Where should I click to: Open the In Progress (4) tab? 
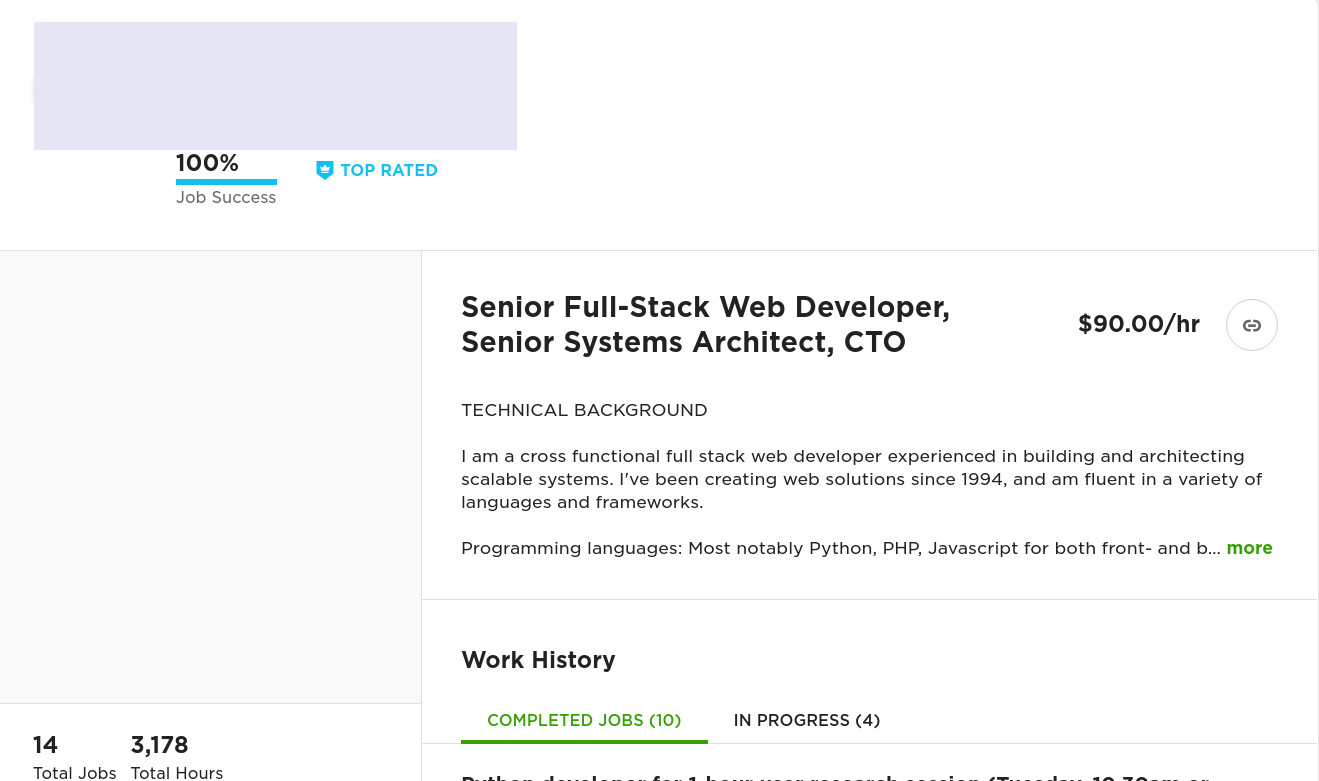click(x=806, y=720)
